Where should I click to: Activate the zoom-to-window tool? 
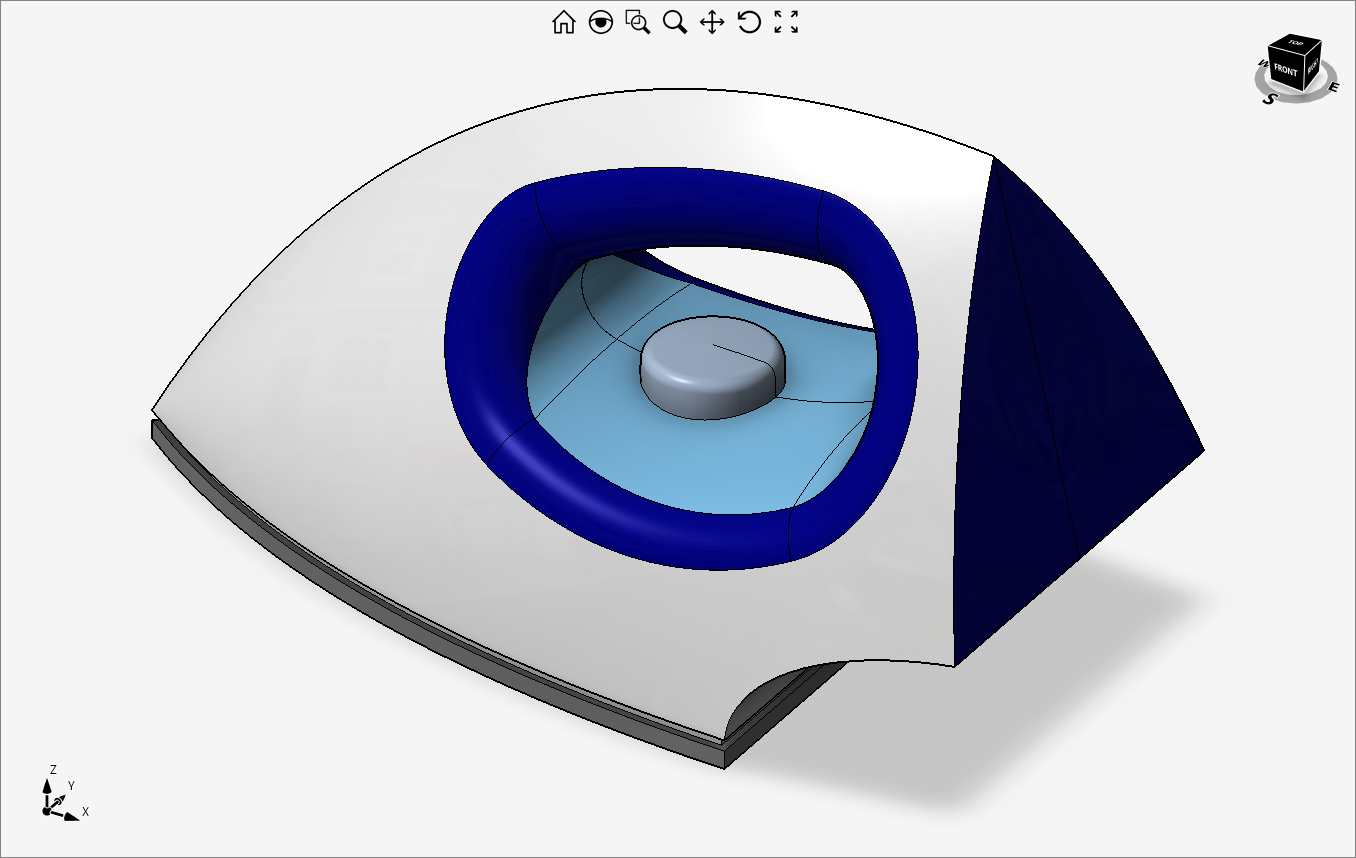click(637, 22)
